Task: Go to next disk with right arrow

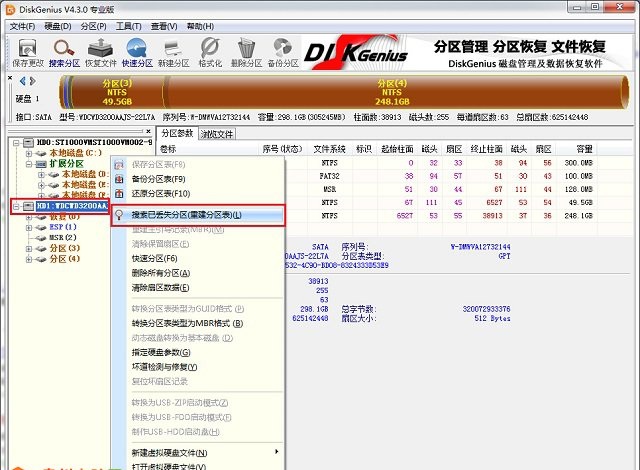Action: [x=32, y=81]
